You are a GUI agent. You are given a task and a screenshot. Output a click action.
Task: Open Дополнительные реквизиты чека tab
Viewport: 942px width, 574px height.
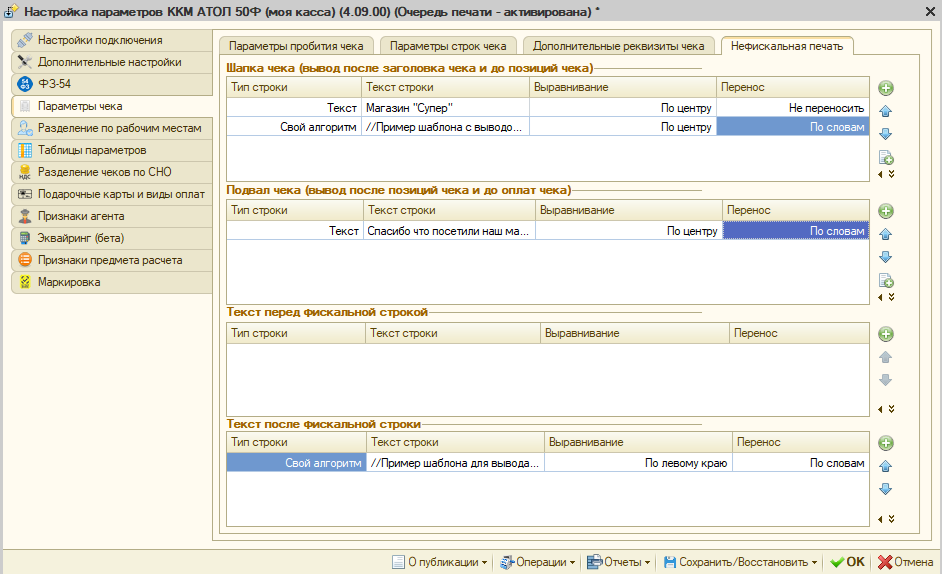coord(619,46)
